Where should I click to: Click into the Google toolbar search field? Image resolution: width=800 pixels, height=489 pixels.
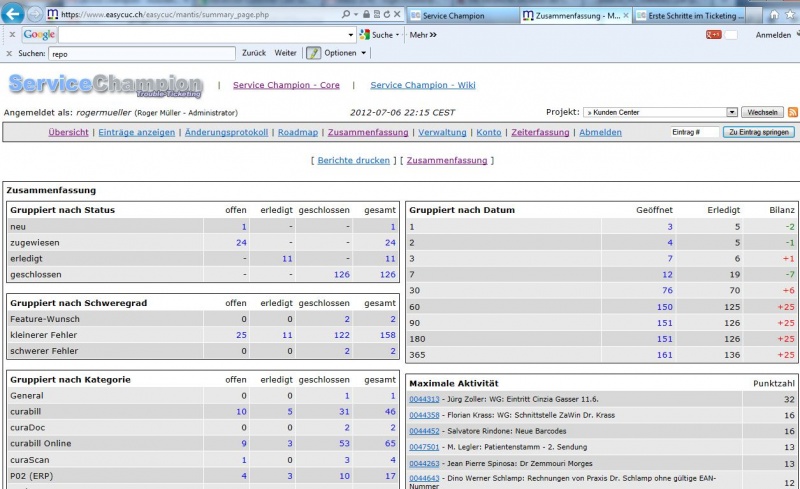click(x=203, y=35)
